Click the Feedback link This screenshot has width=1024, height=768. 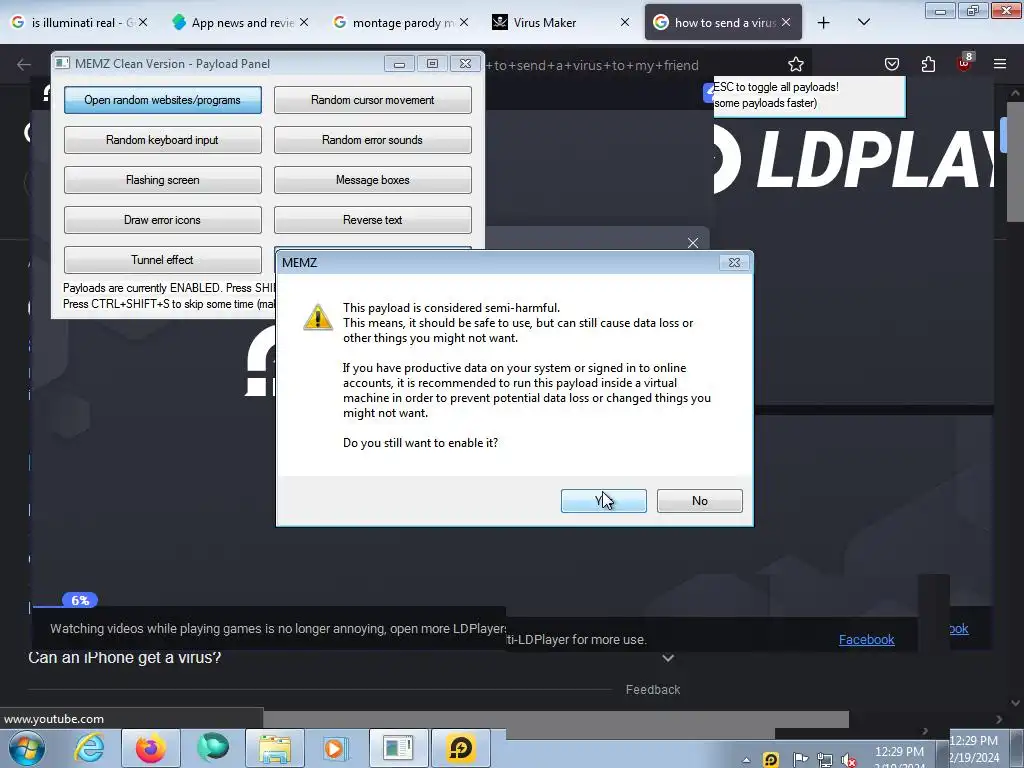tap(653, 690)
